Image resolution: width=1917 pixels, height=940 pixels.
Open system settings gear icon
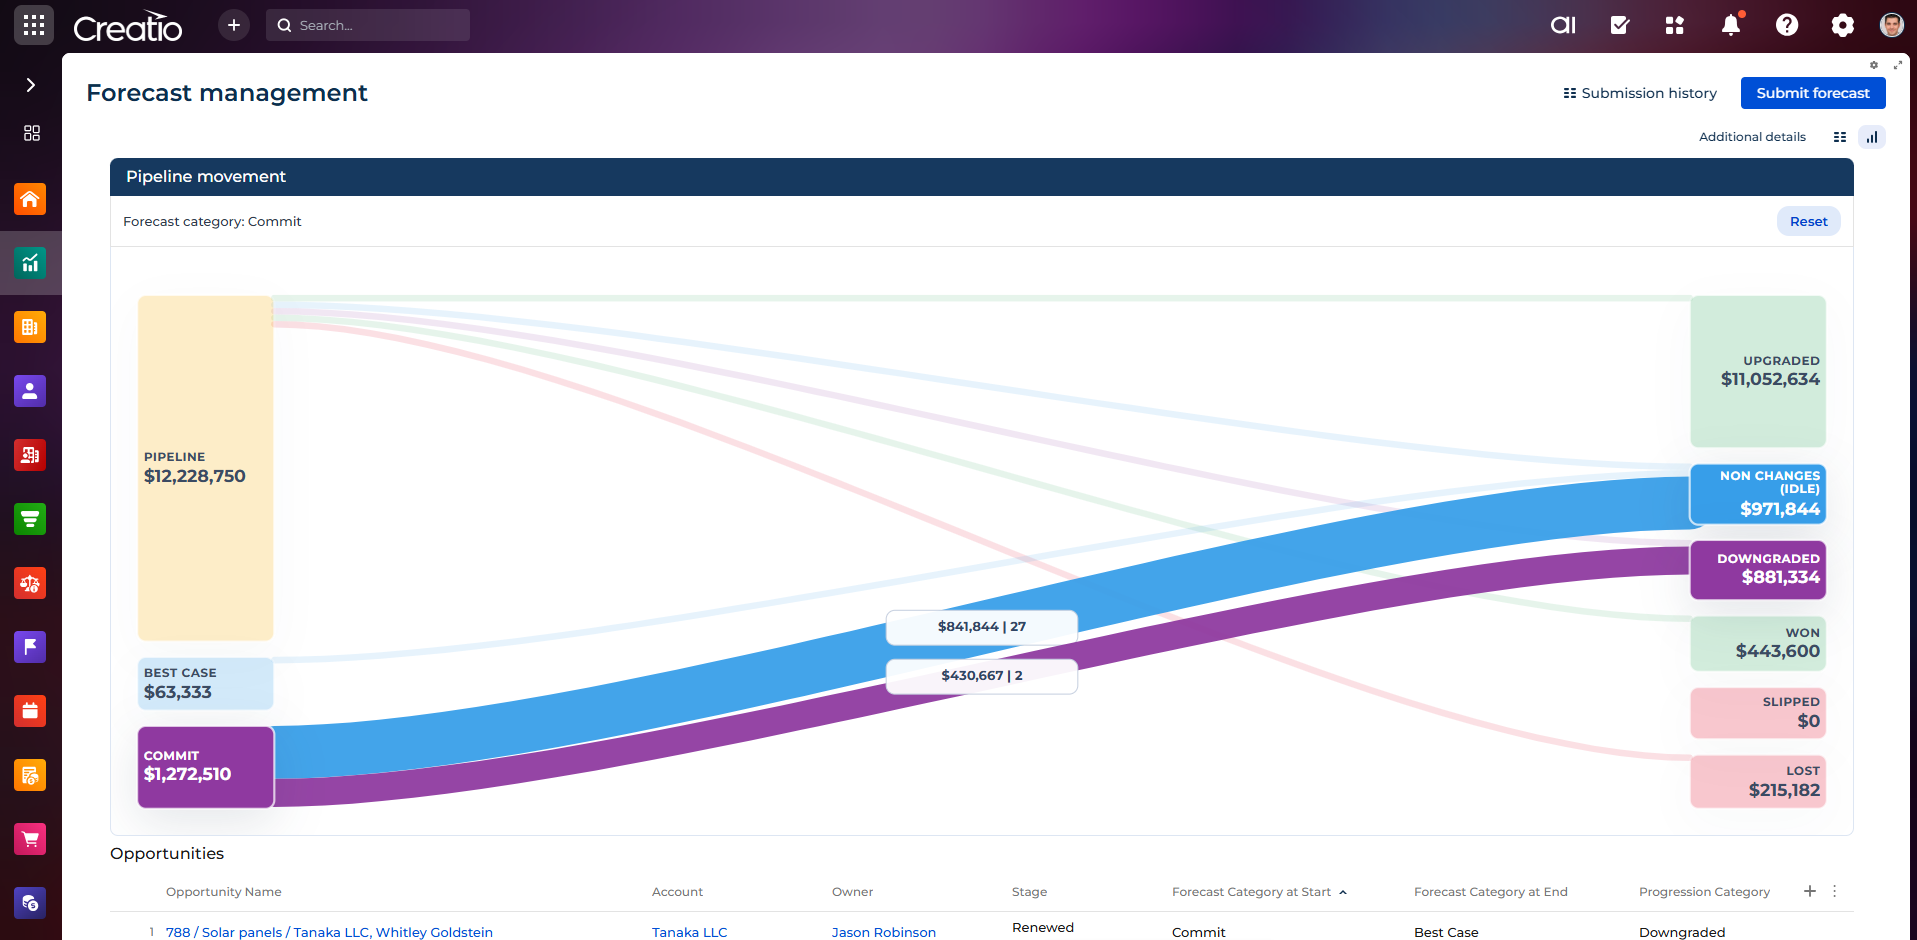pos(1842,25)
